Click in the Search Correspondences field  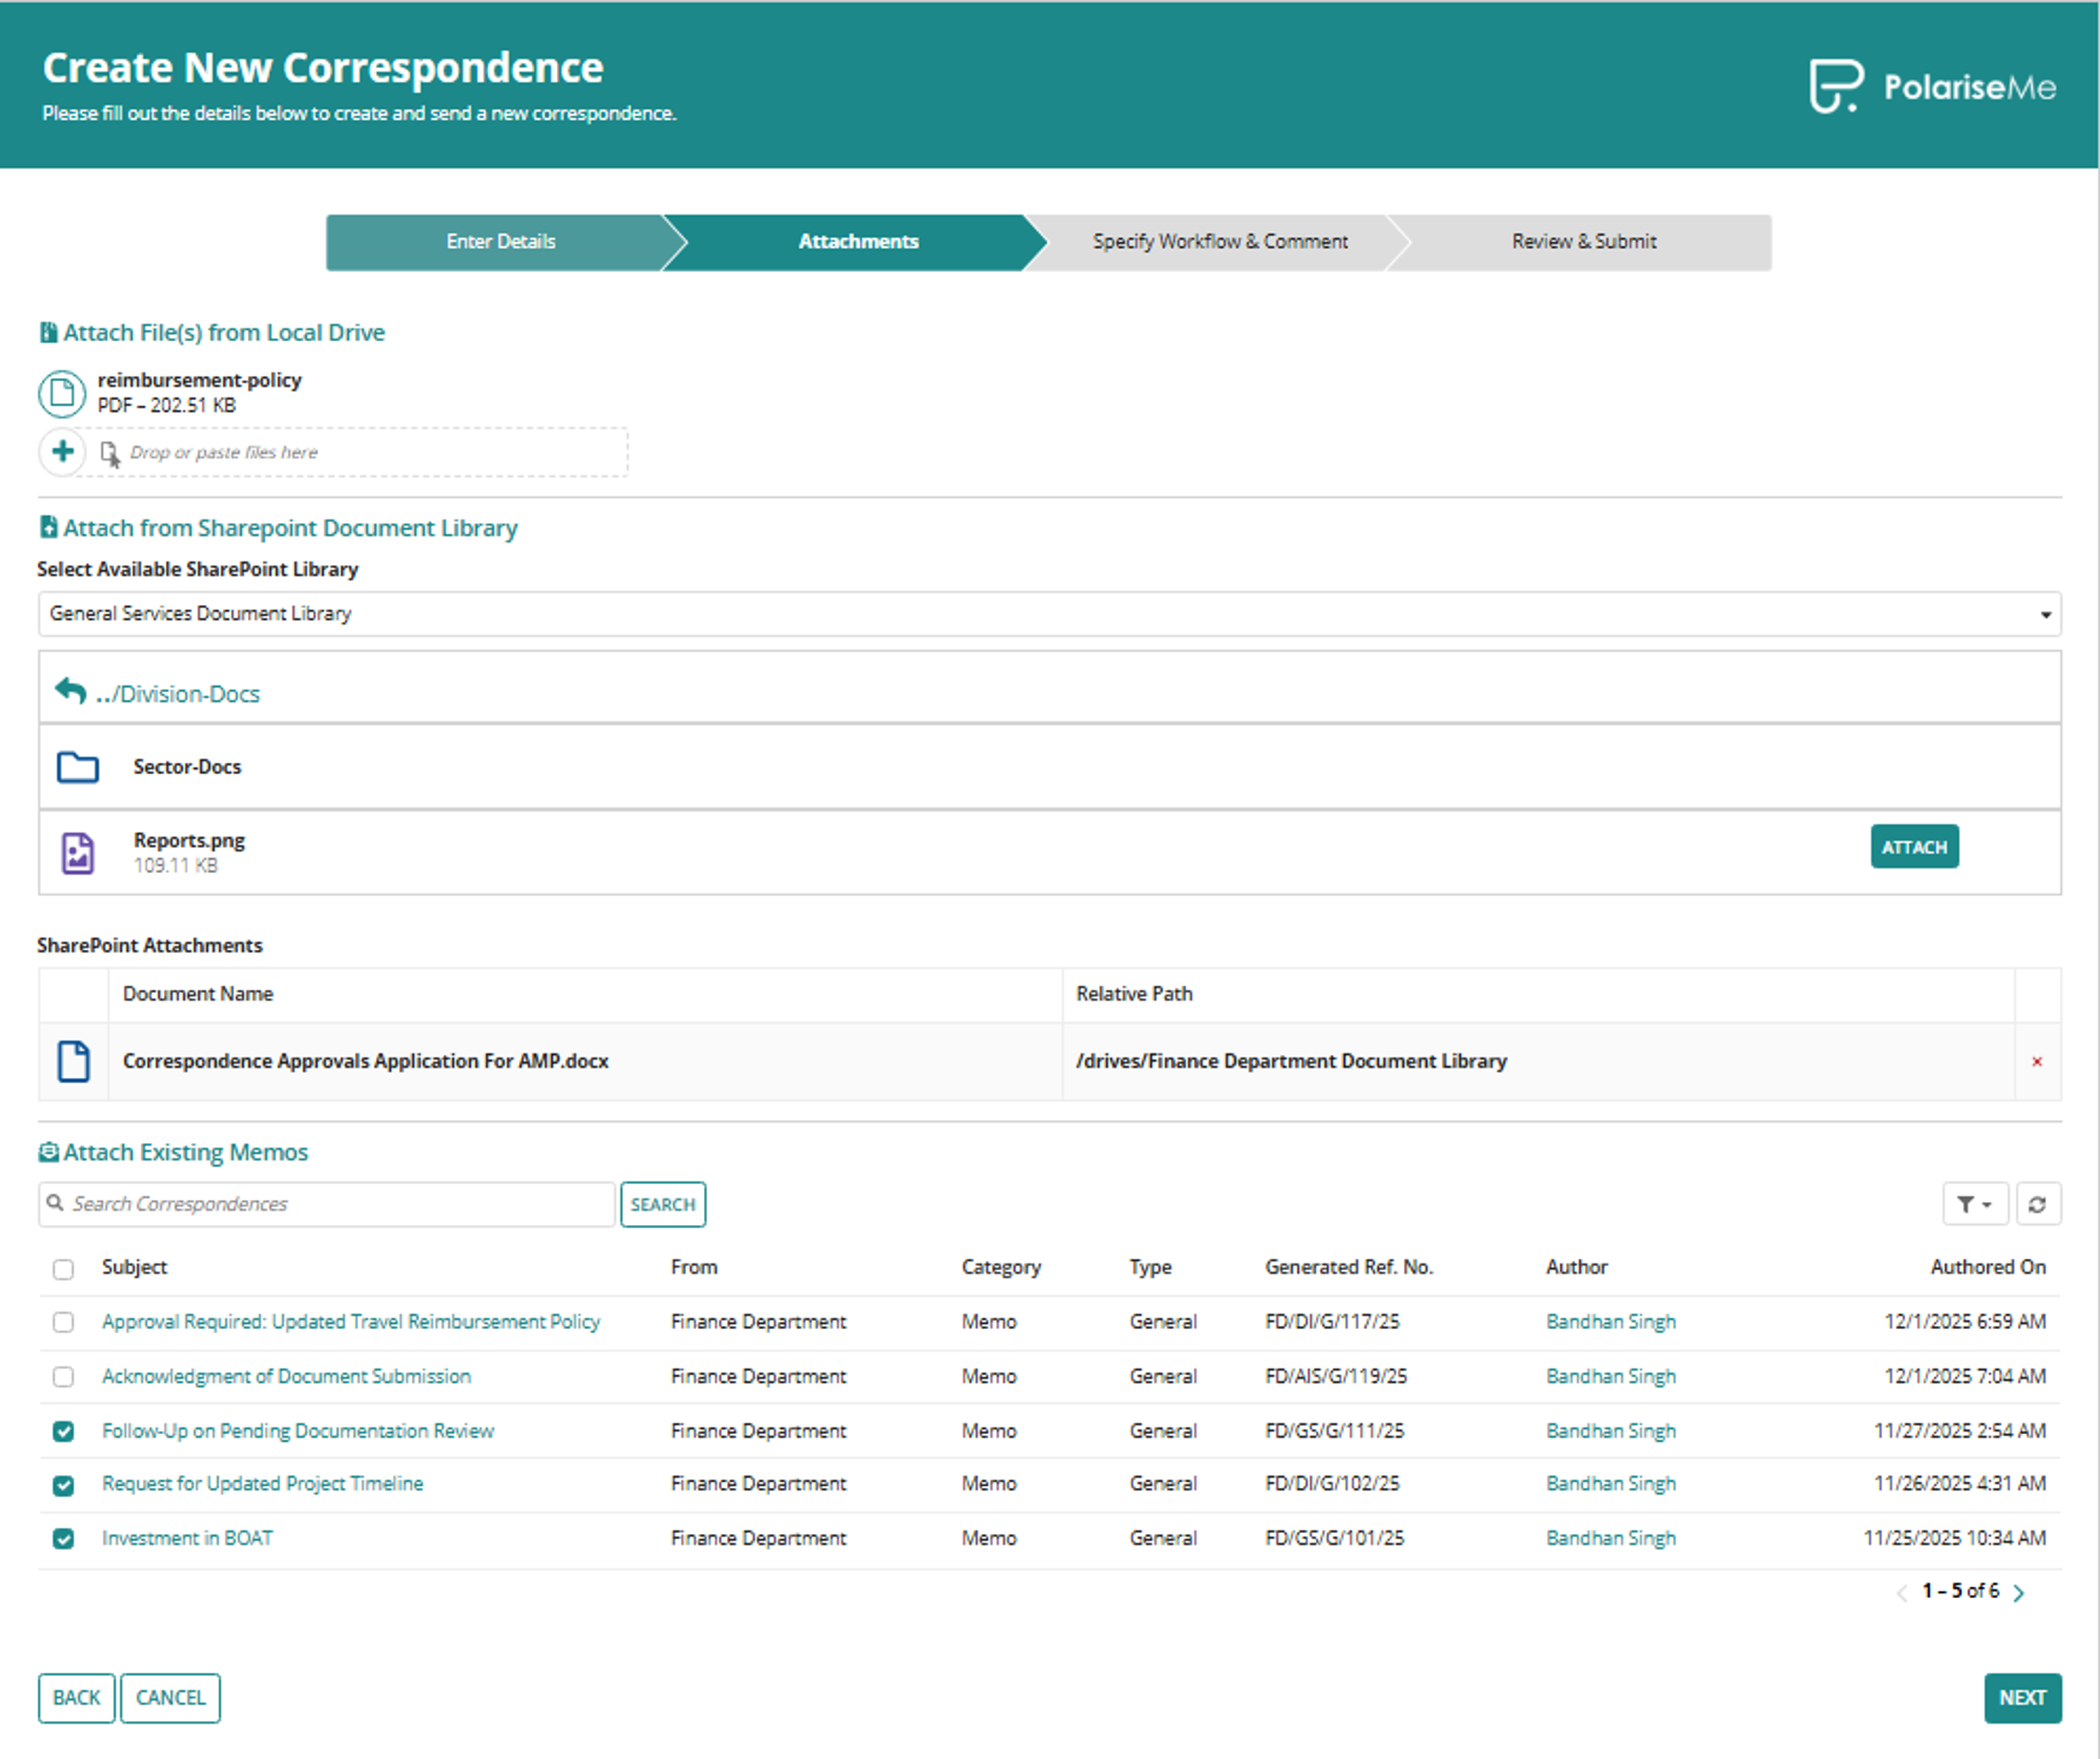coord(327,1204)
